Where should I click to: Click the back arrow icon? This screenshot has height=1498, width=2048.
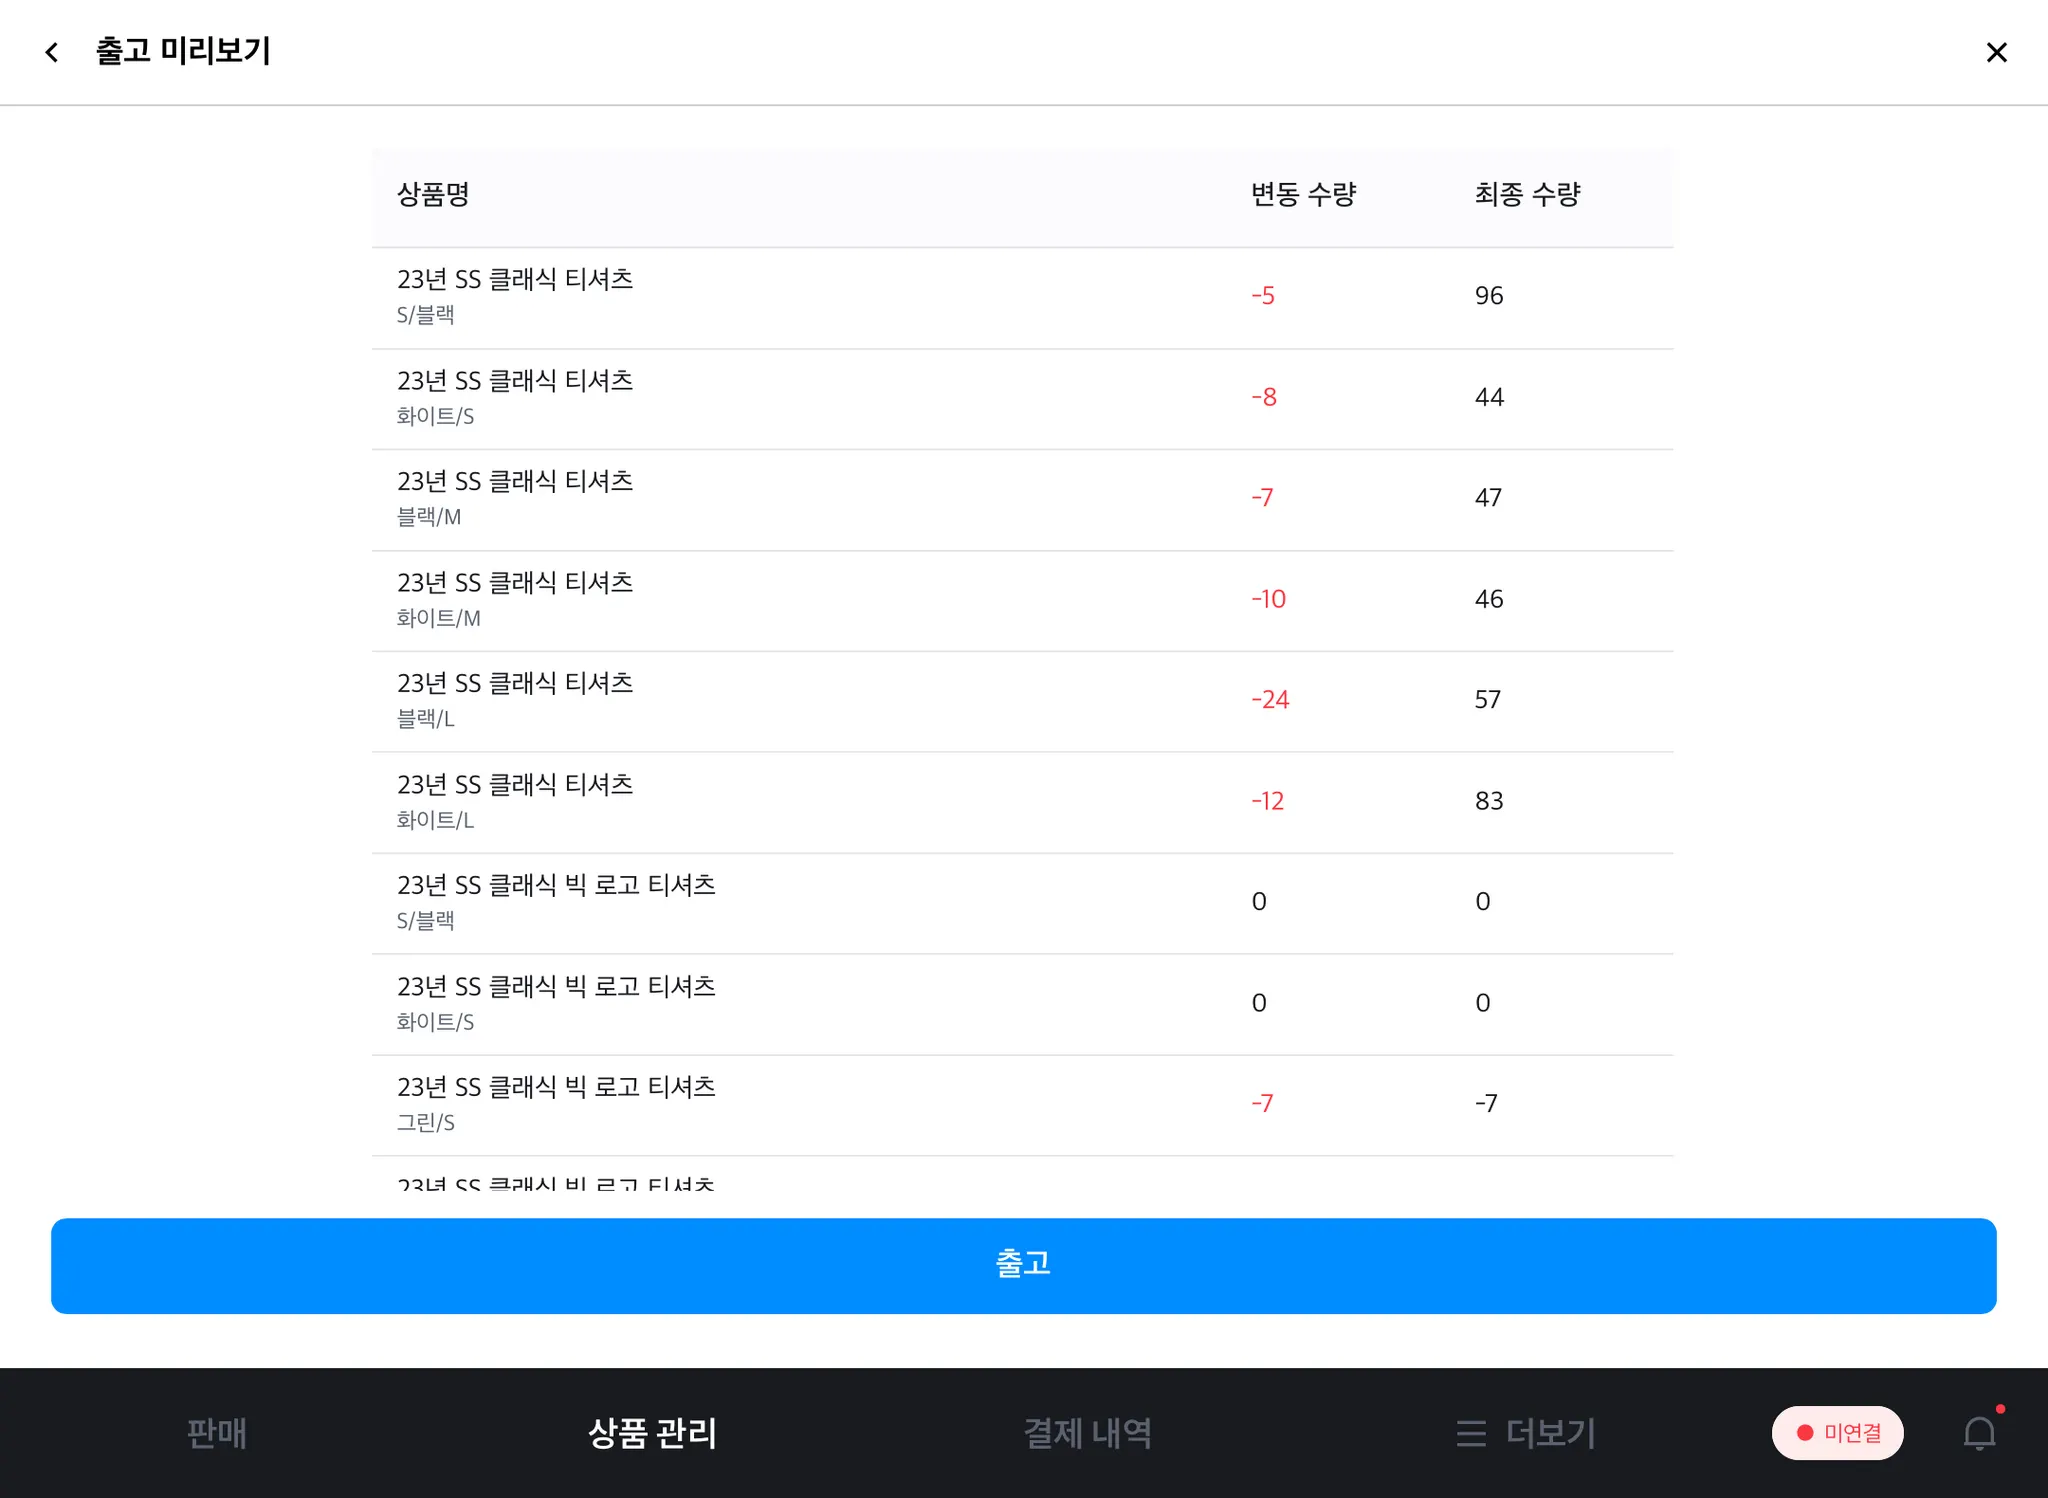(x=52, y=52)
